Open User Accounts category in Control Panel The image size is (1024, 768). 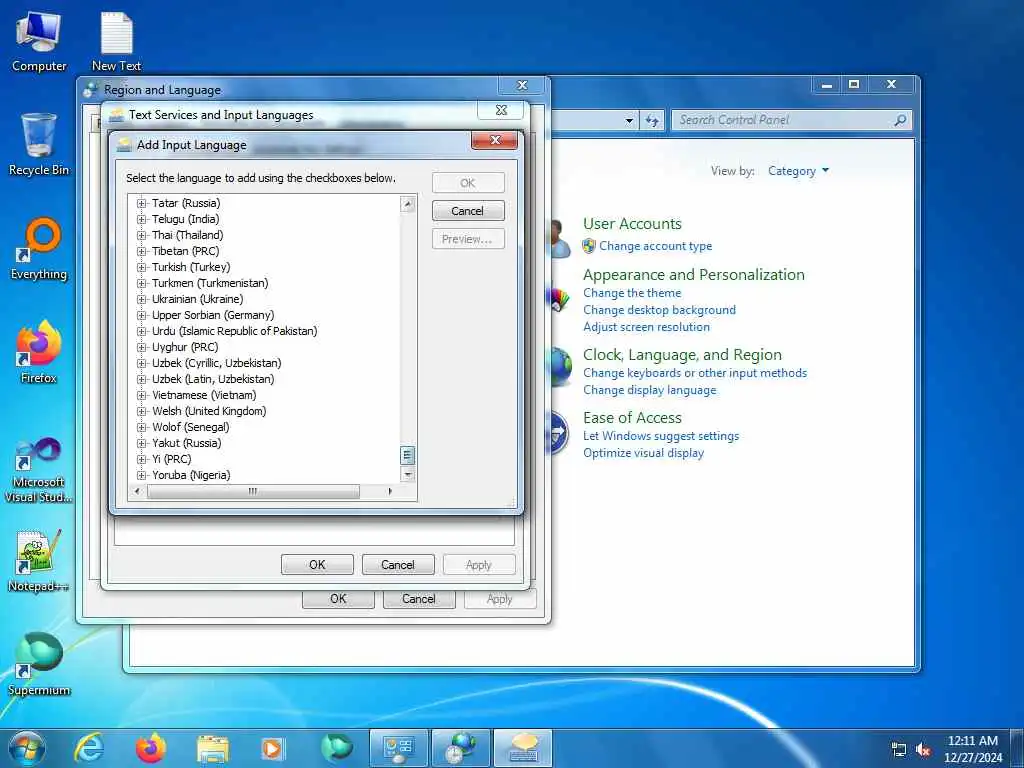click(632, 224)
